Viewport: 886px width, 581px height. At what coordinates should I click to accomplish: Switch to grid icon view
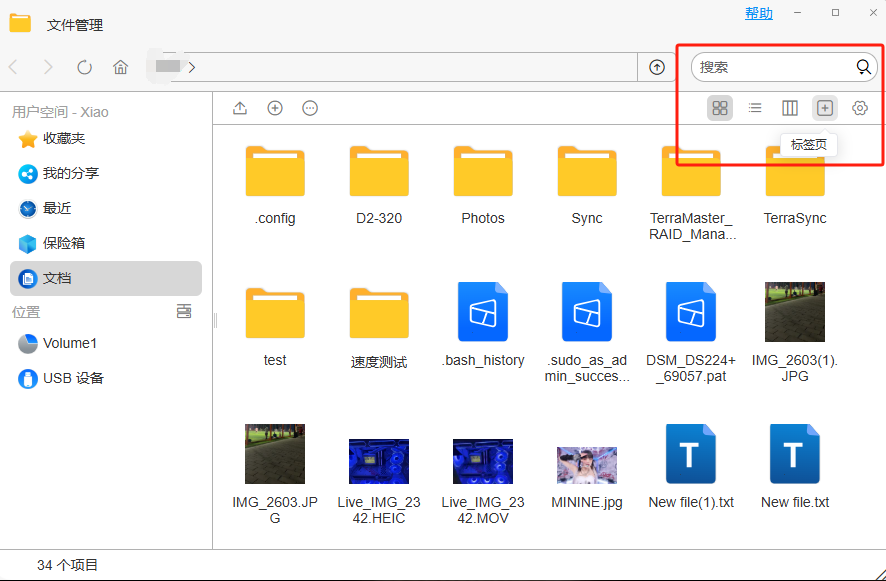tap(720, 108)
